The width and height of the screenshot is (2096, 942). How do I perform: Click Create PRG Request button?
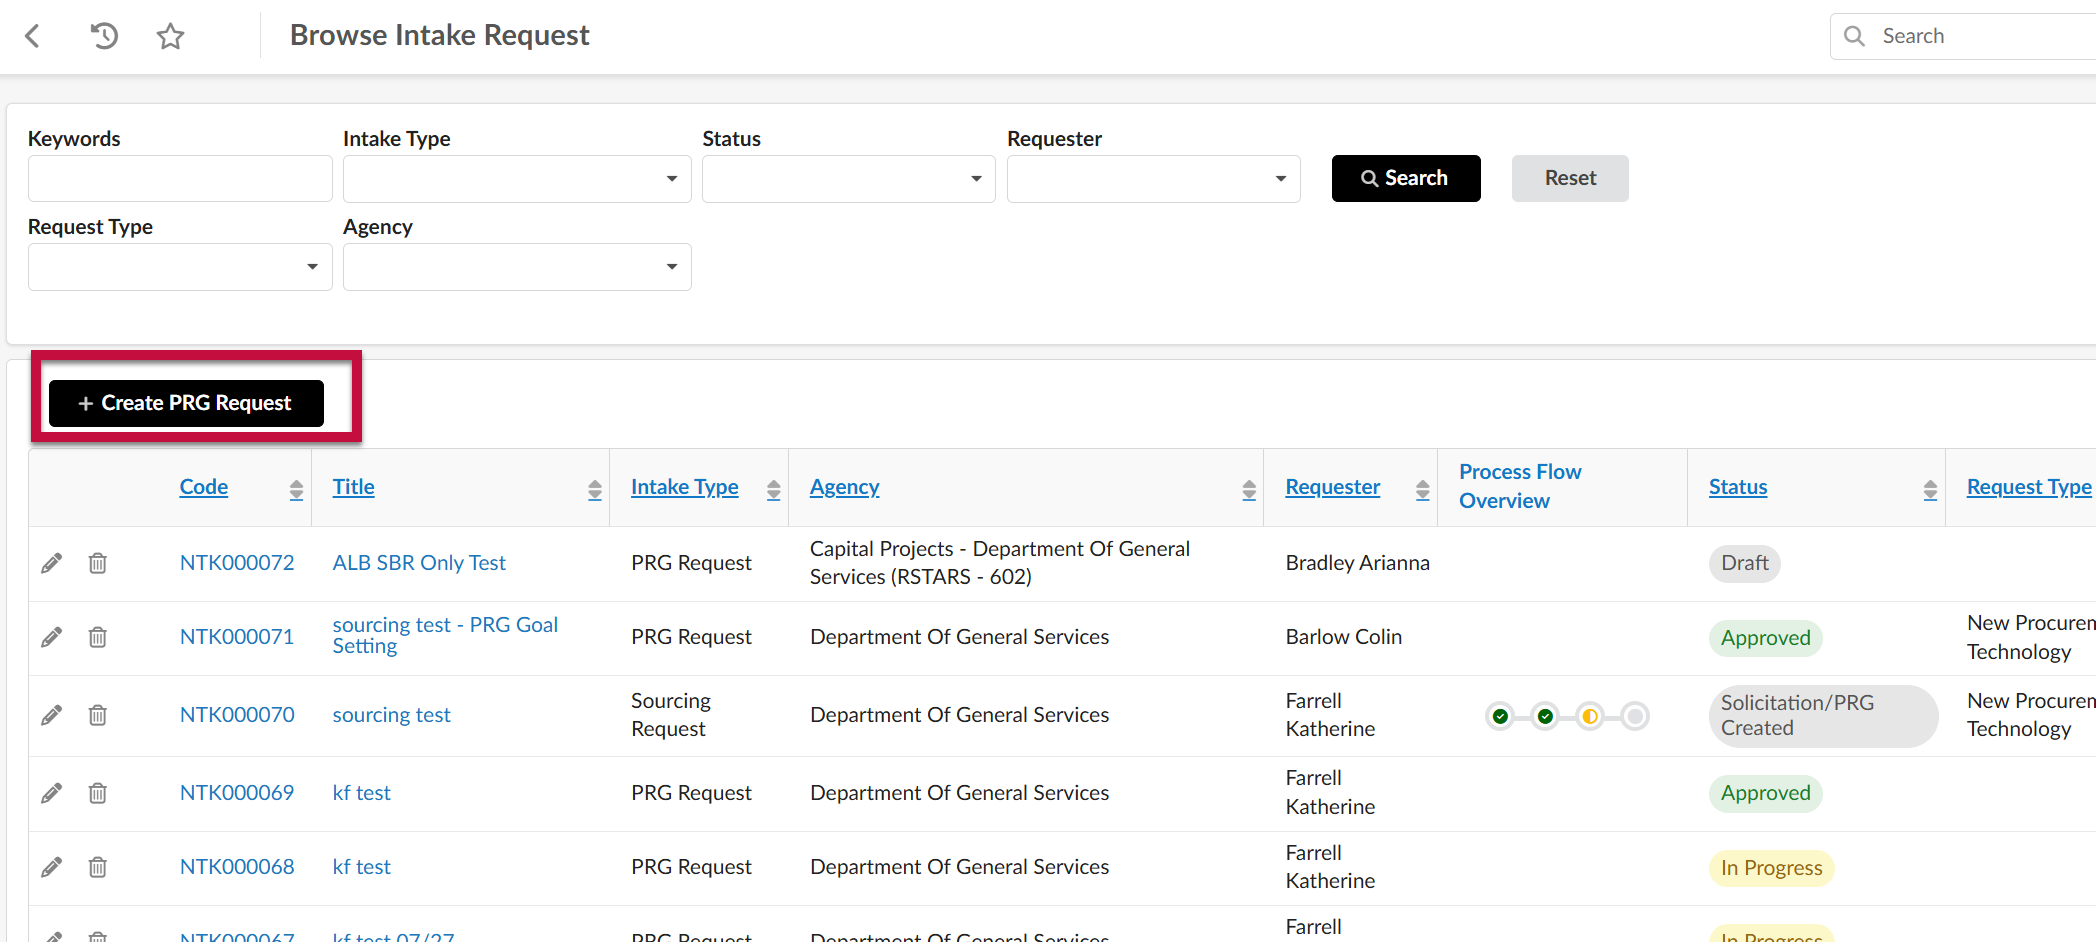point(186,403)
